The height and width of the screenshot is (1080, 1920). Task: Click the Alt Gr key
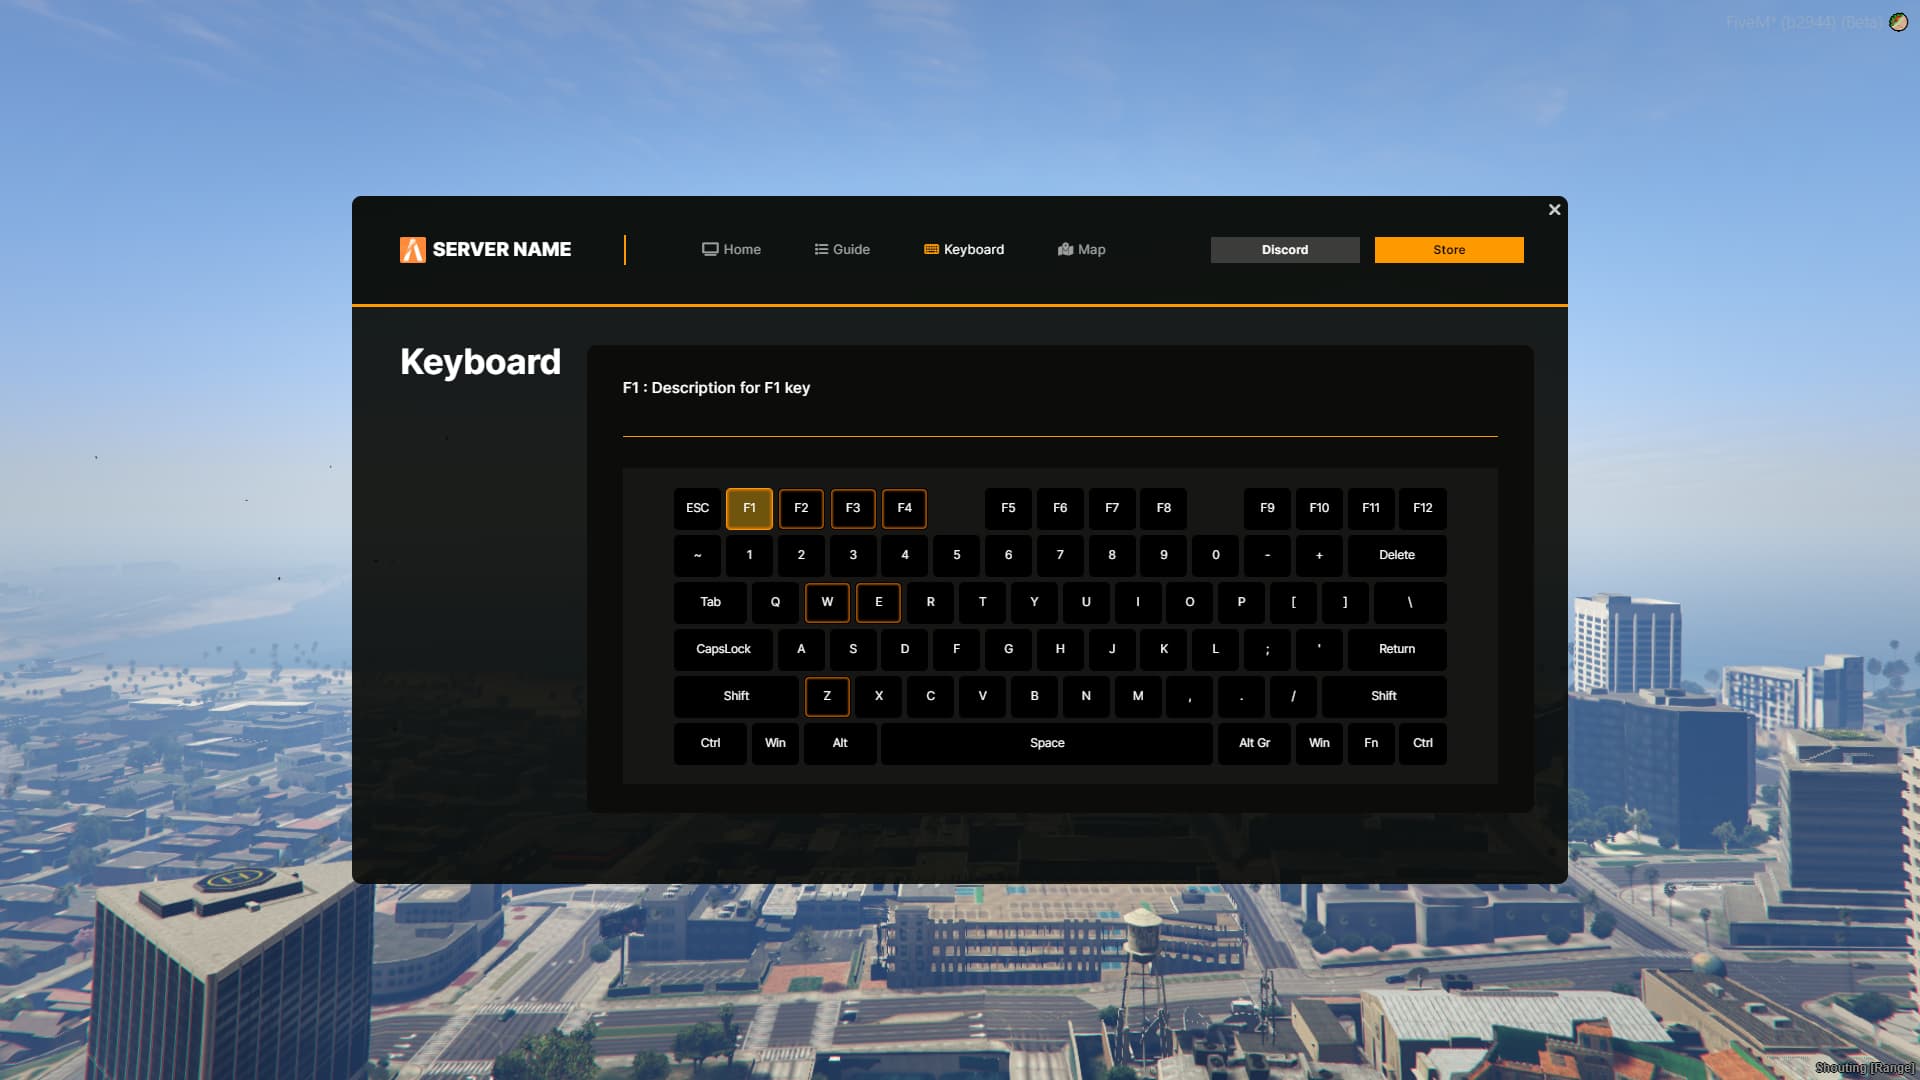tap(1254, 743)
